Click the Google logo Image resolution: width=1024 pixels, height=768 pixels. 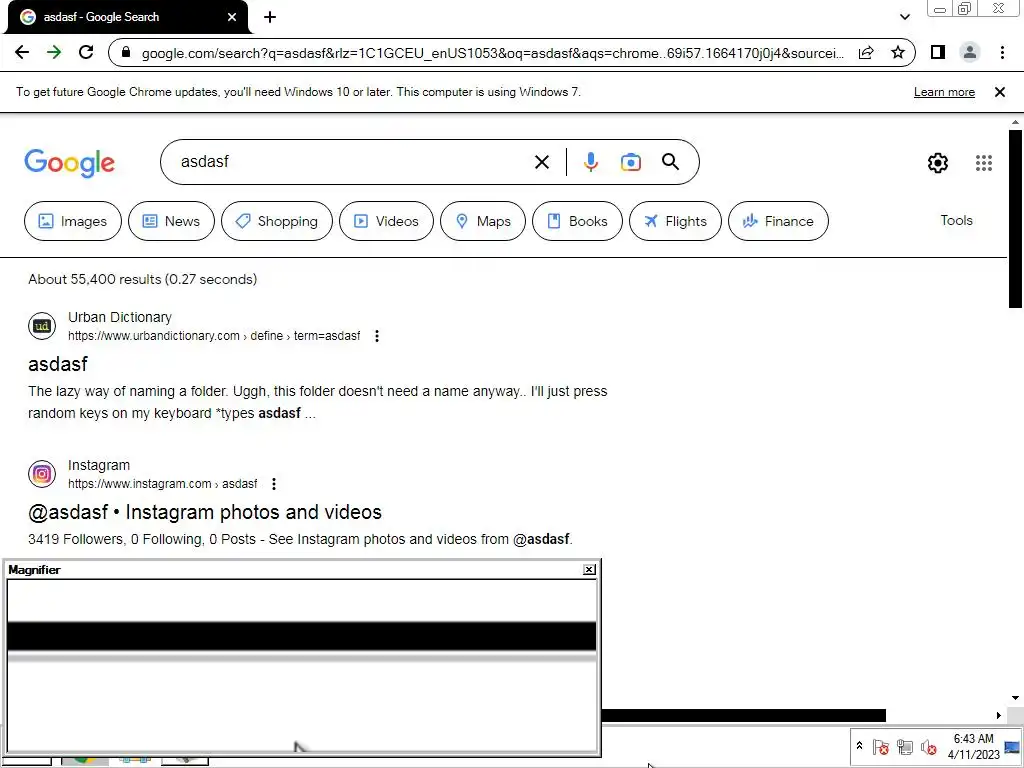click(69, 163)
